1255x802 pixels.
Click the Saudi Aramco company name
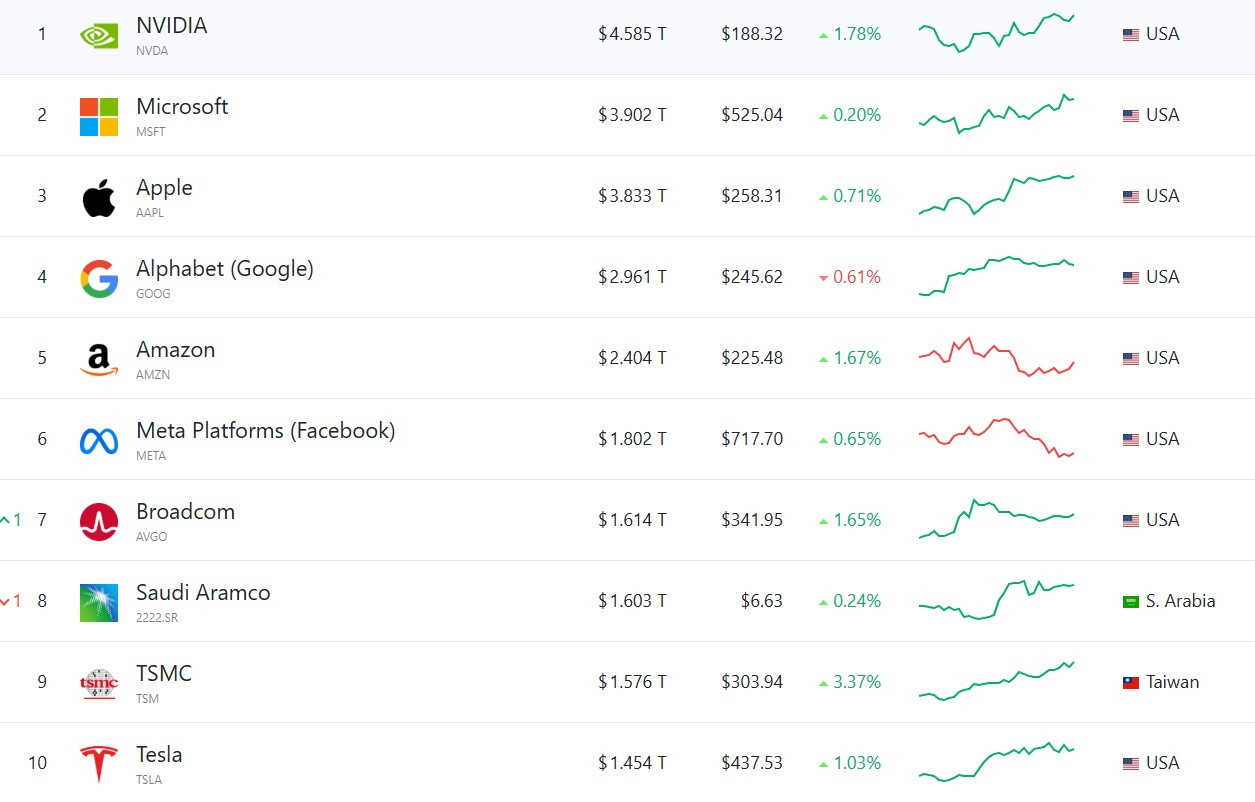(203, 593)
